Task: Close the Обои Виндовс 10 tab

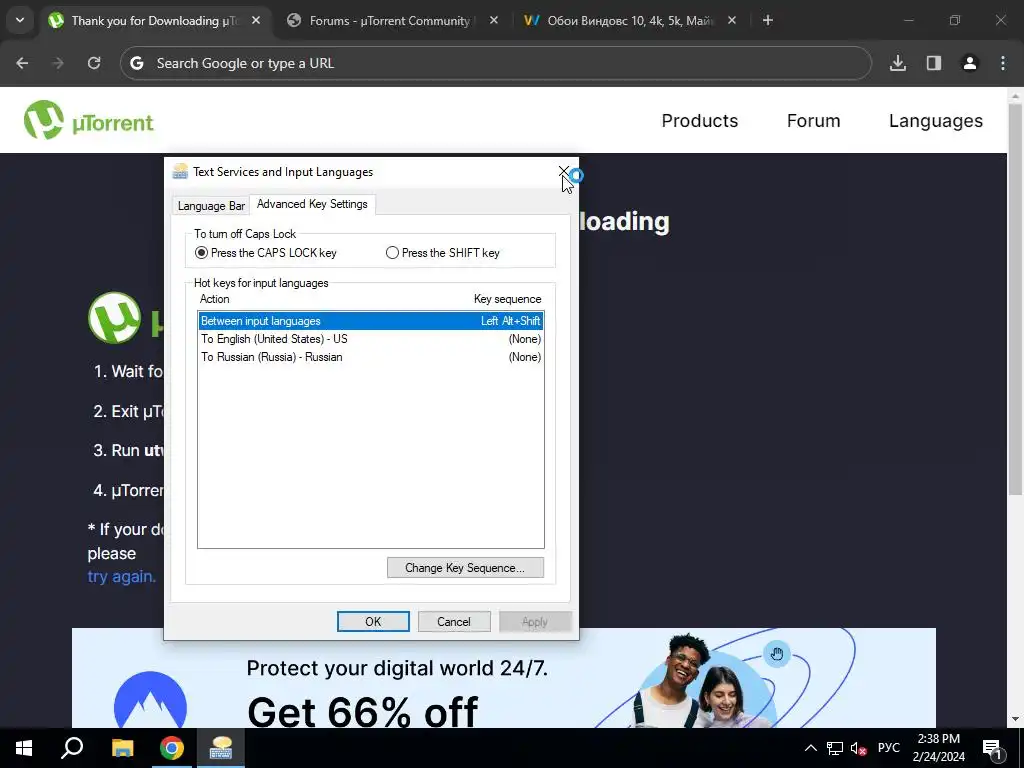Action: tap(731, 20)
